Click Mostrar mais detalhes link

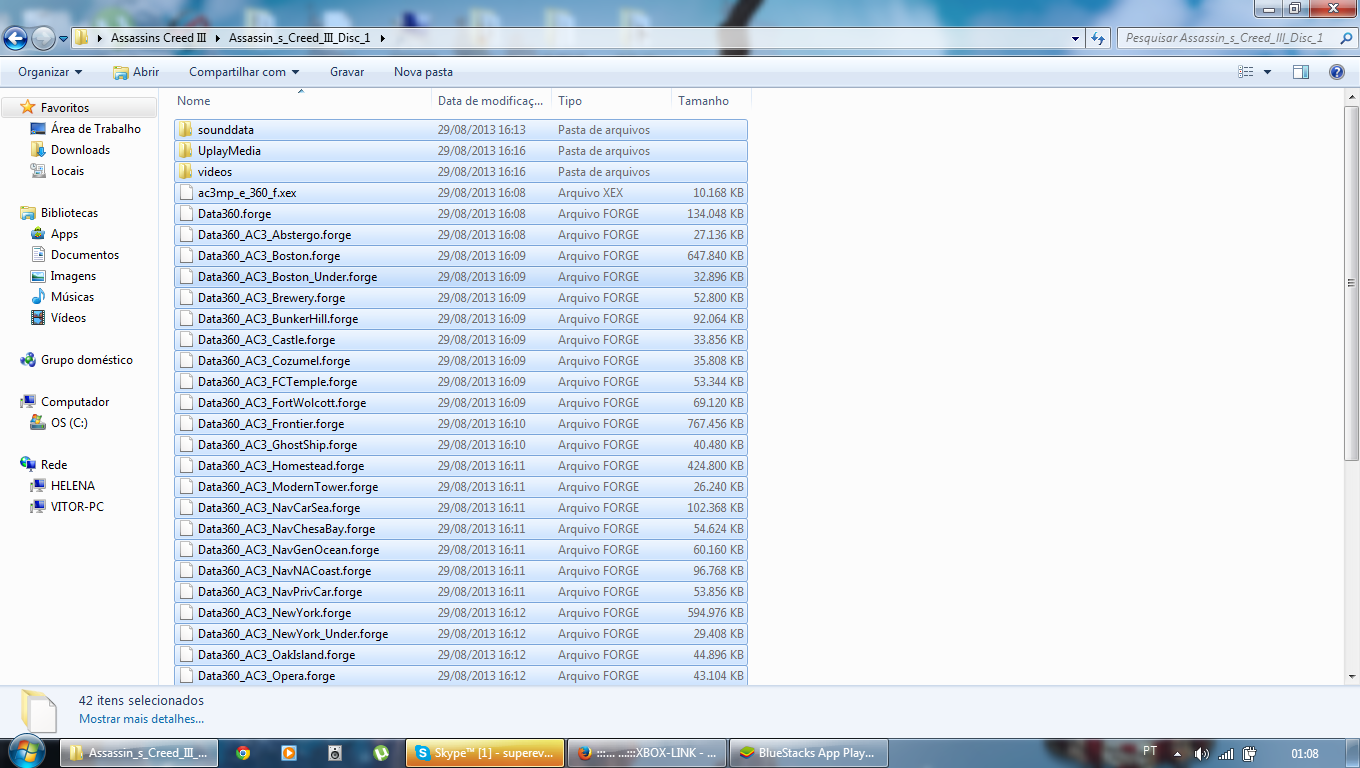tap(141, 718)
